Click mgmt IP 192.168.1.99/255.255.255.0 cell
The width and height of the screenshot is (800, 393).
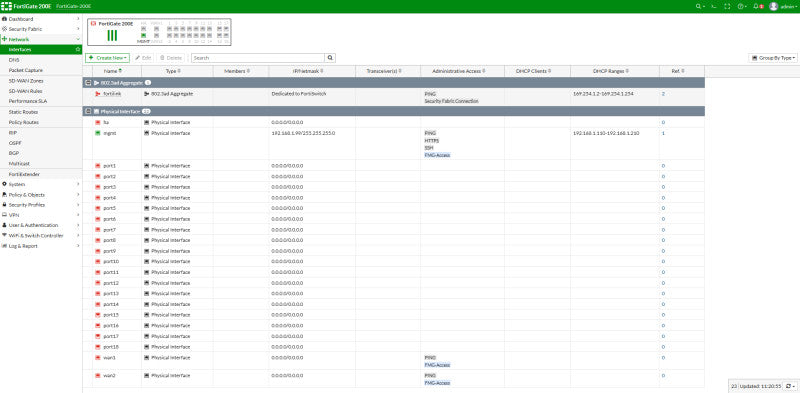point(304,133)
